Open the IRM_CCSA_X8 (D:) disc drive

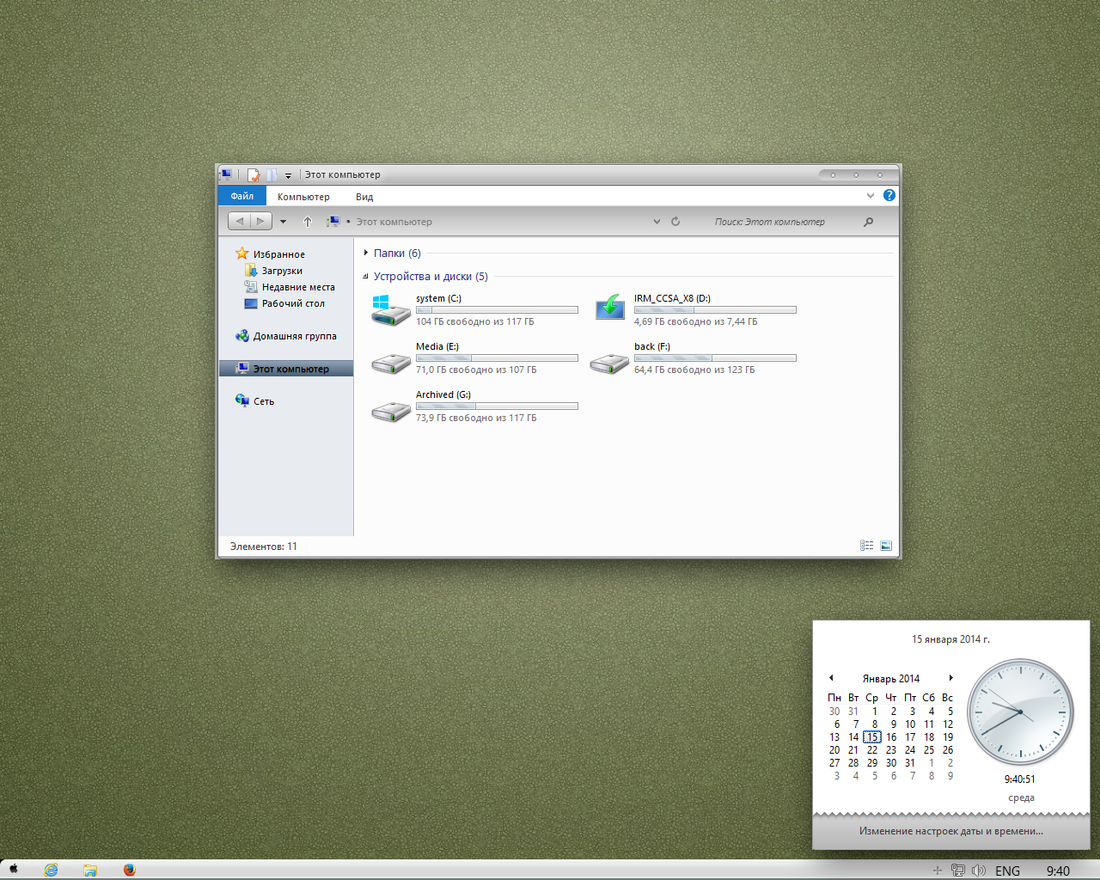click(x=695, y=310)
